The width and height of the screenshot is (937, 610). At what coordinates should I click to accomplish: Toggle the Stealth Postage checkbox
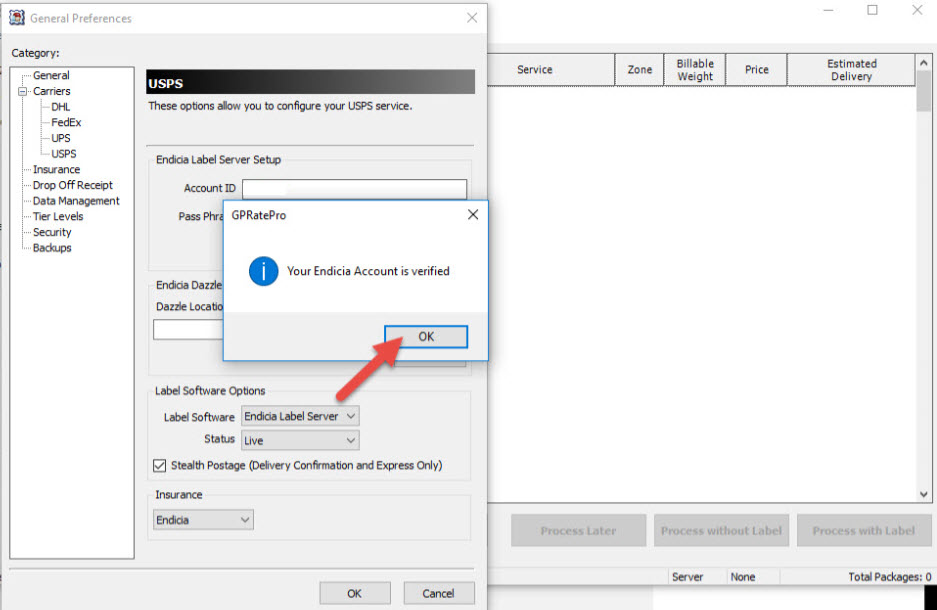160,465
